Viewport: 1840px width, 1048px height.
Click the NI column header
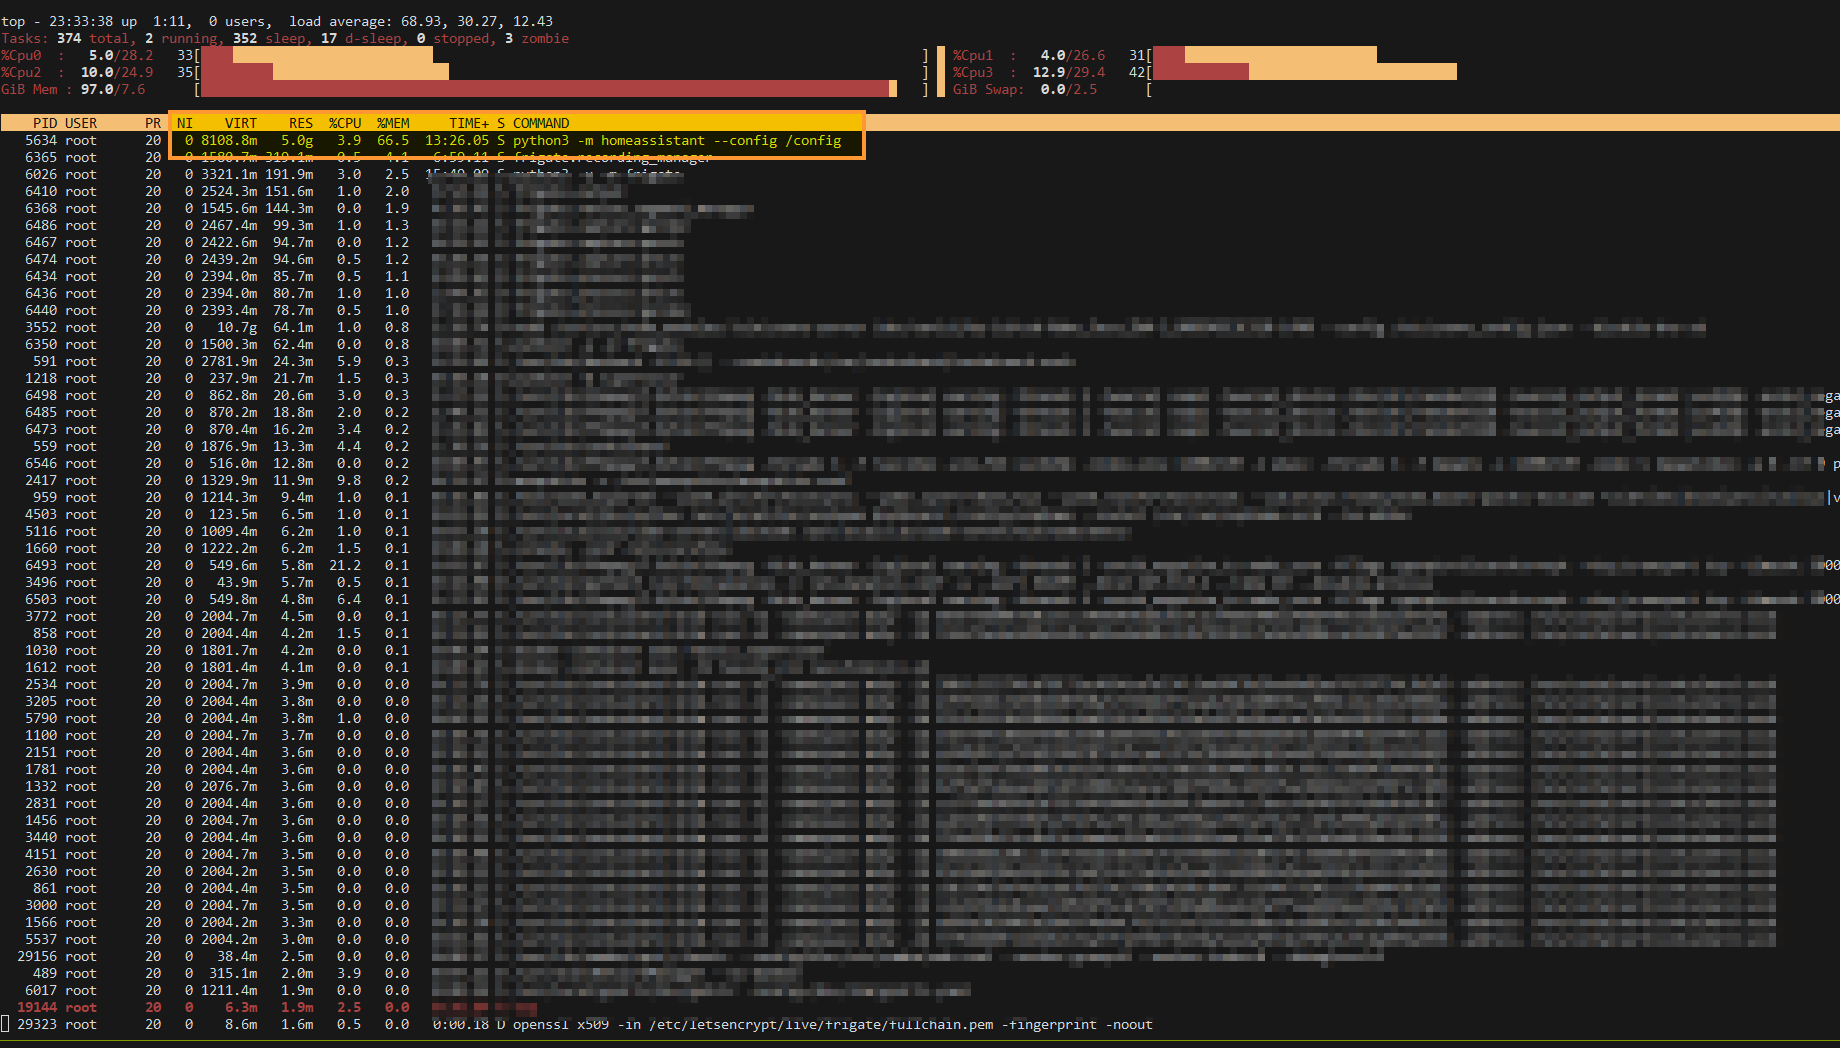(x=184, y=122)
